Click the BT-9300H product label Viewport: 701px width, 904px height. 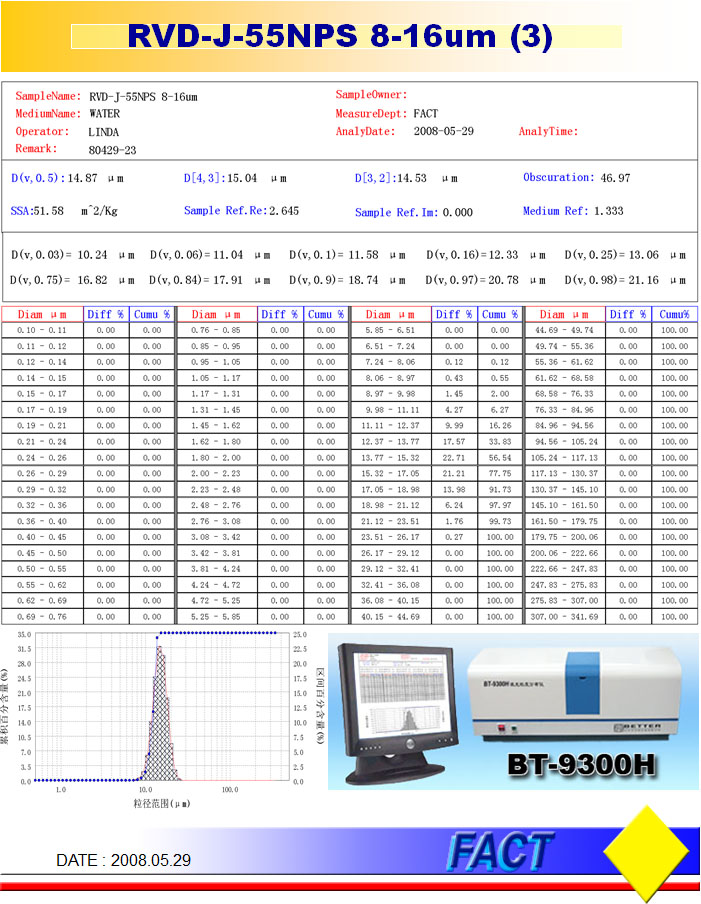581,765
